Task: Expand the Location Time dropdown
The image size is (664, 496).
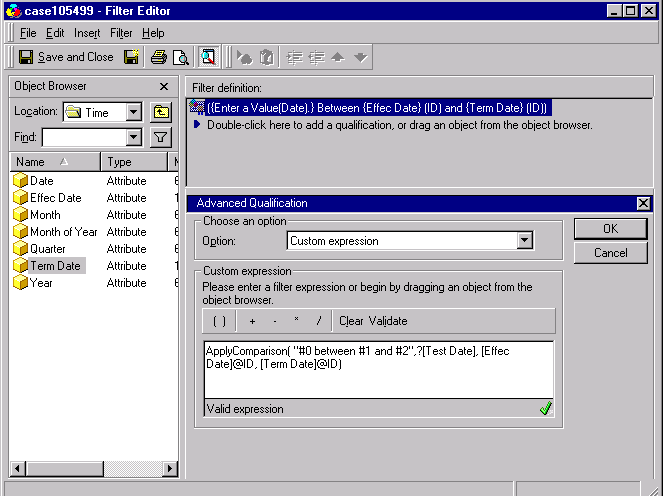Action: 134,112
